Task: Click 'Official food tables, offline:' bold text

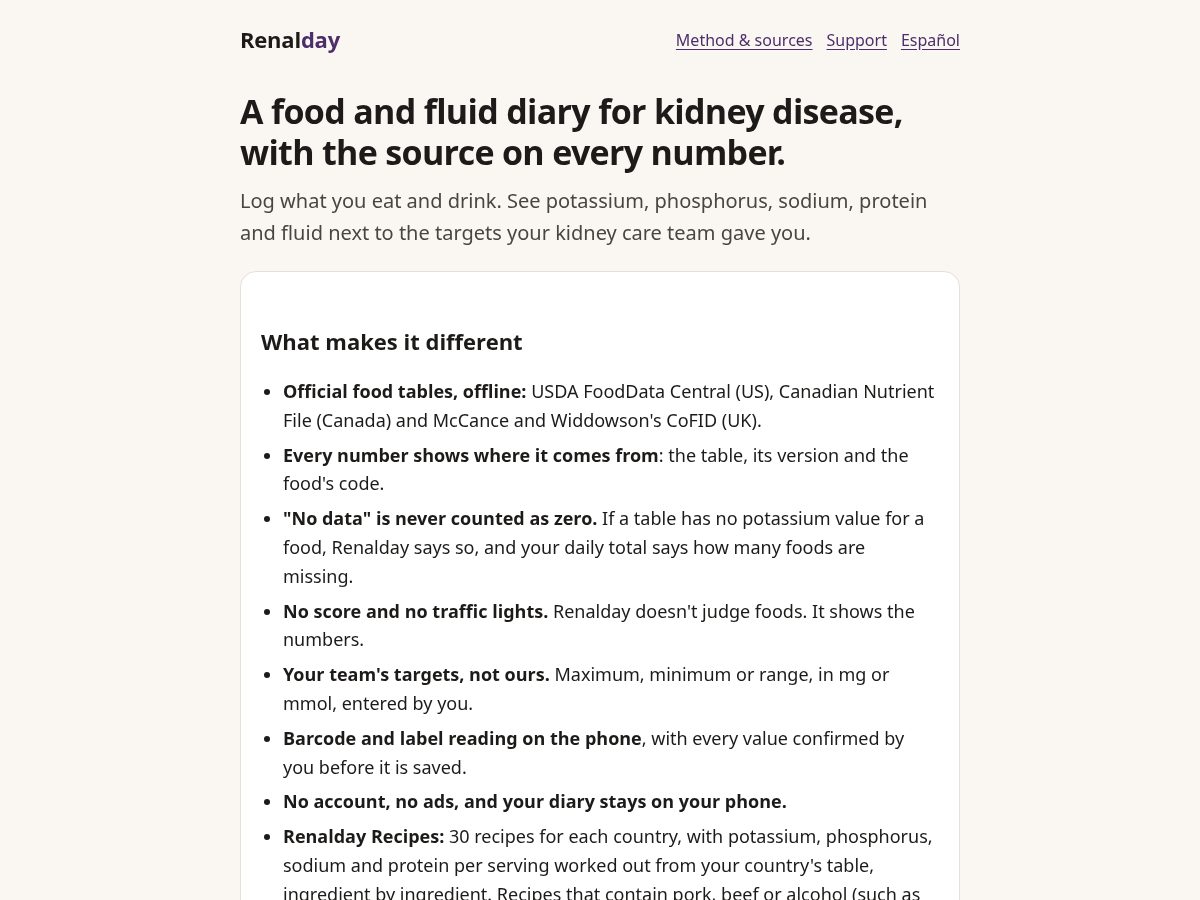Action: click(405, 392)
